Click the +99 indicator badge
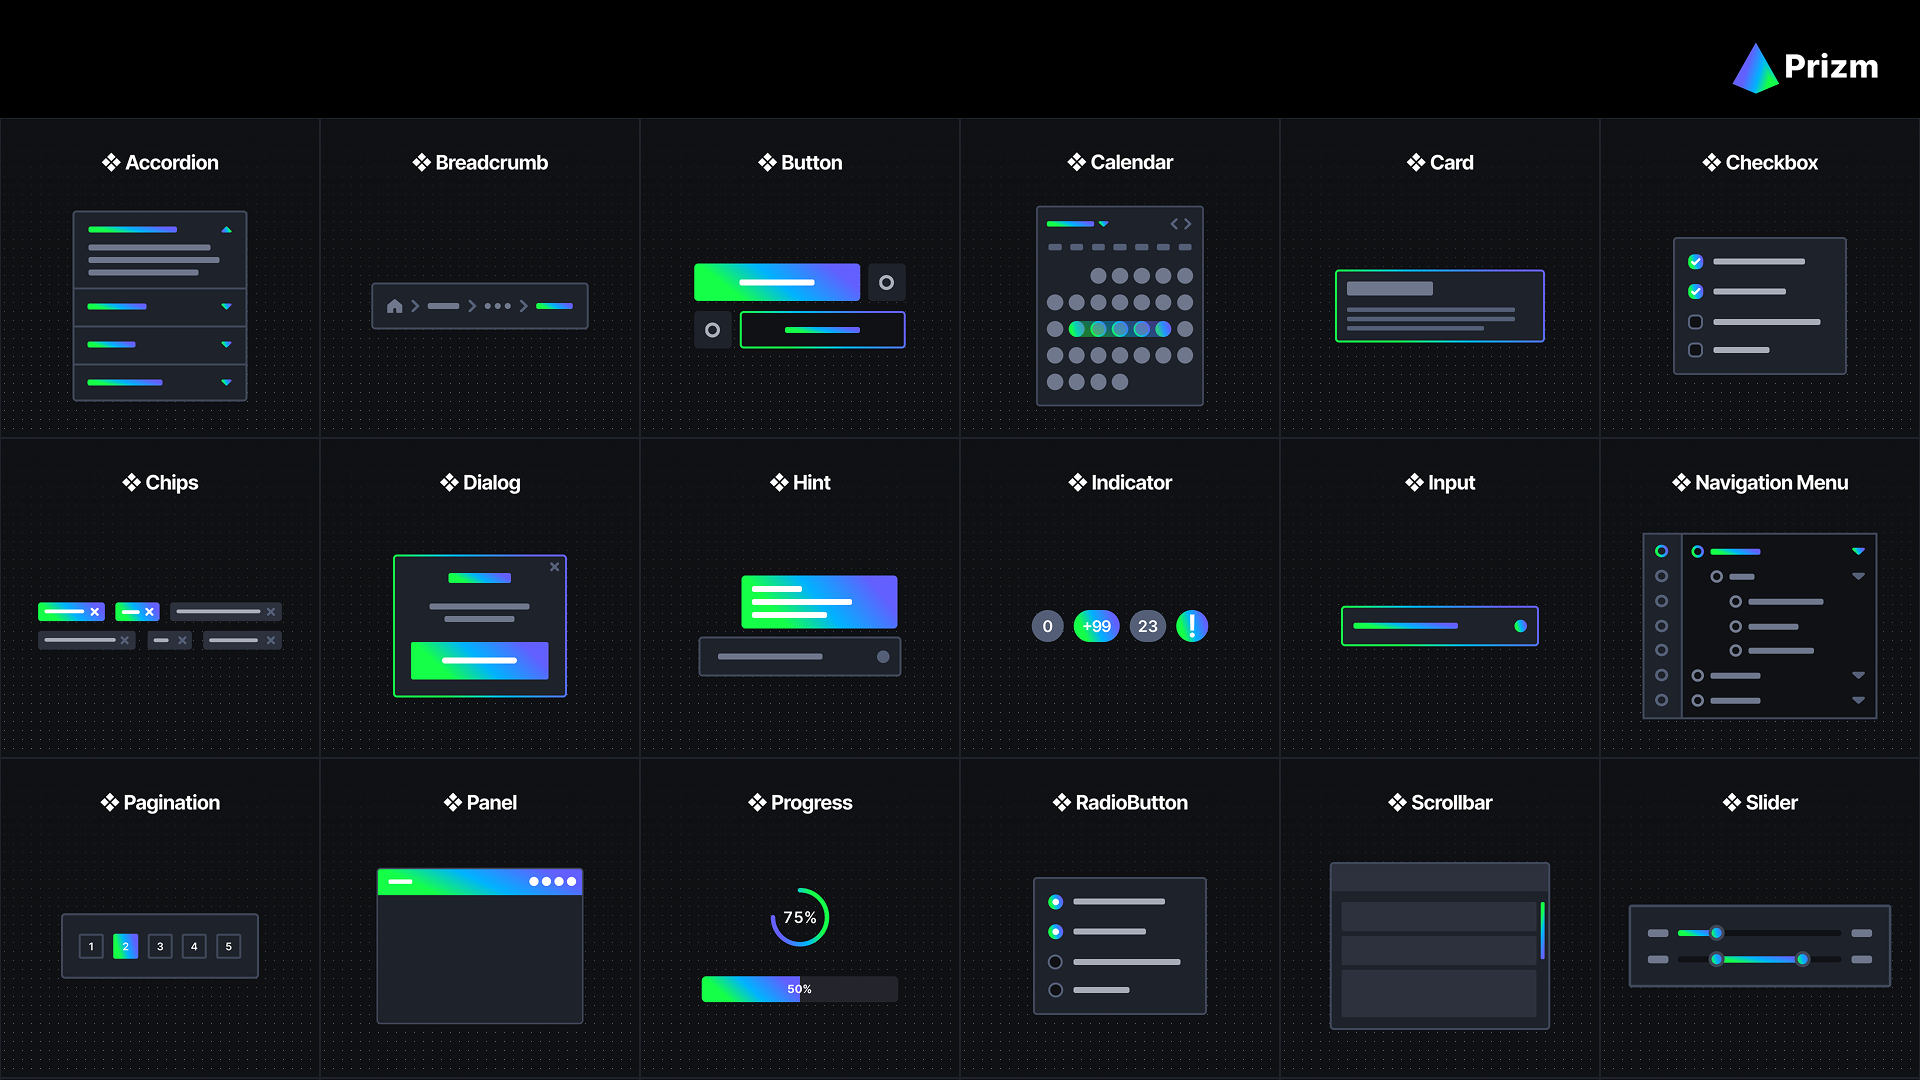1920x1080 pixels. [1096, 626]
